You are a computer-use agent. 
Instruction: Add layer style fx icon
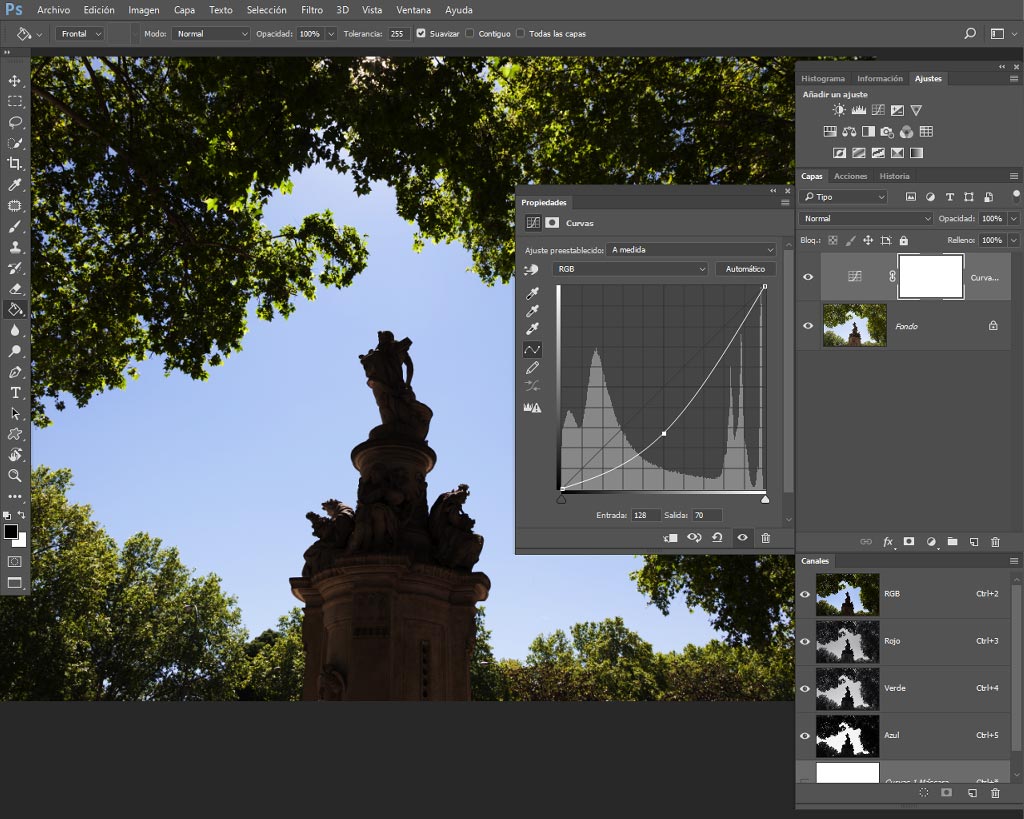888,542
